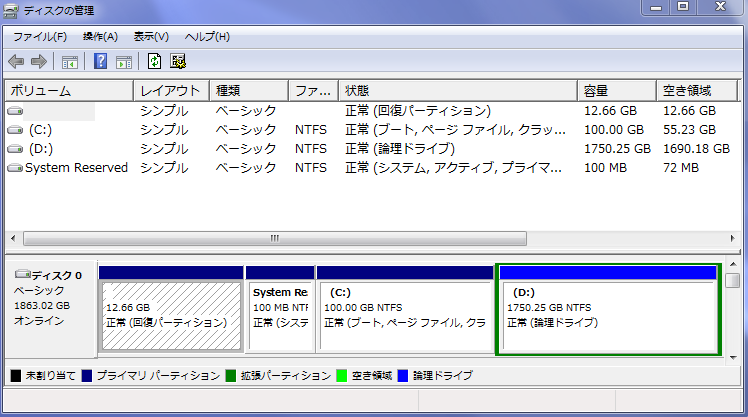Click the Refresh toolbar icon
The width and height of the screenshot is (748, 417).
click(154, 62)
